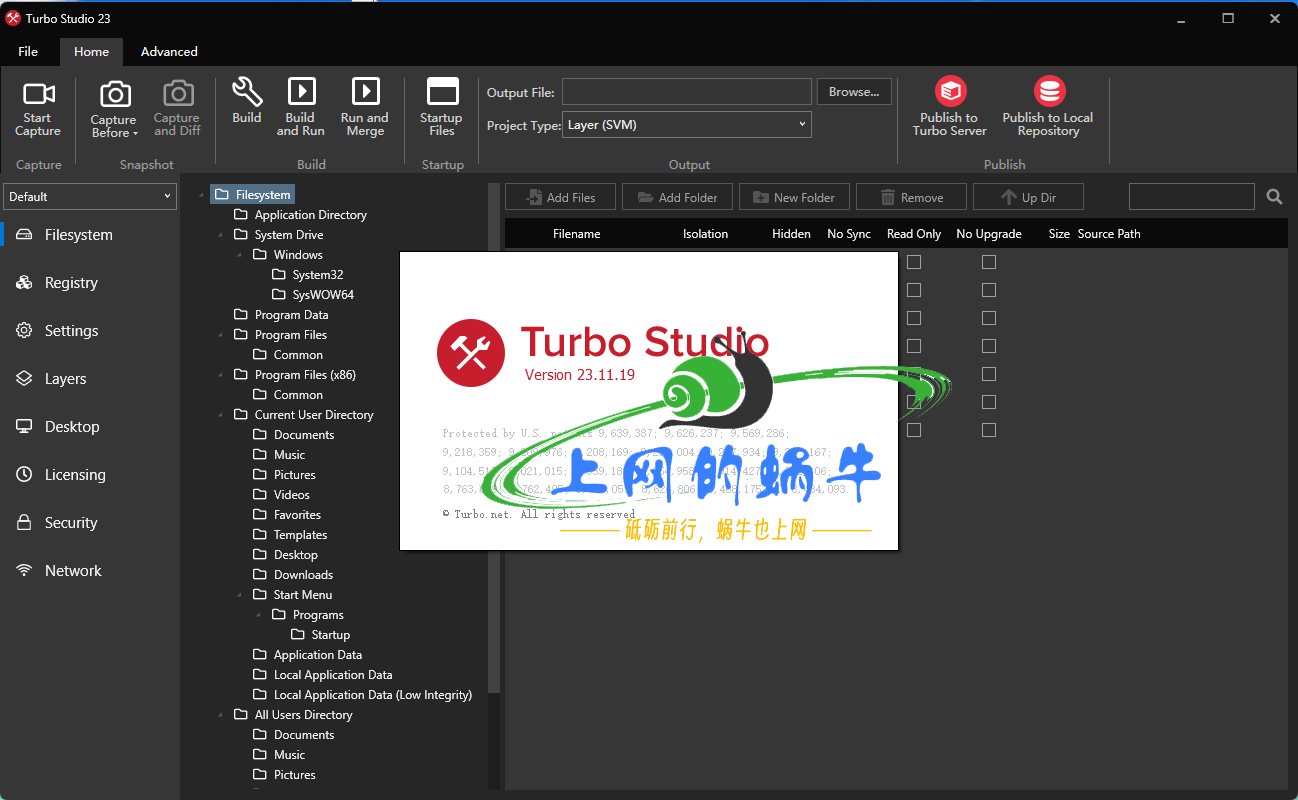1298x800 pixels.
Task: Tick the Read Only checkbox in second file row
Action: pos(914,290)
